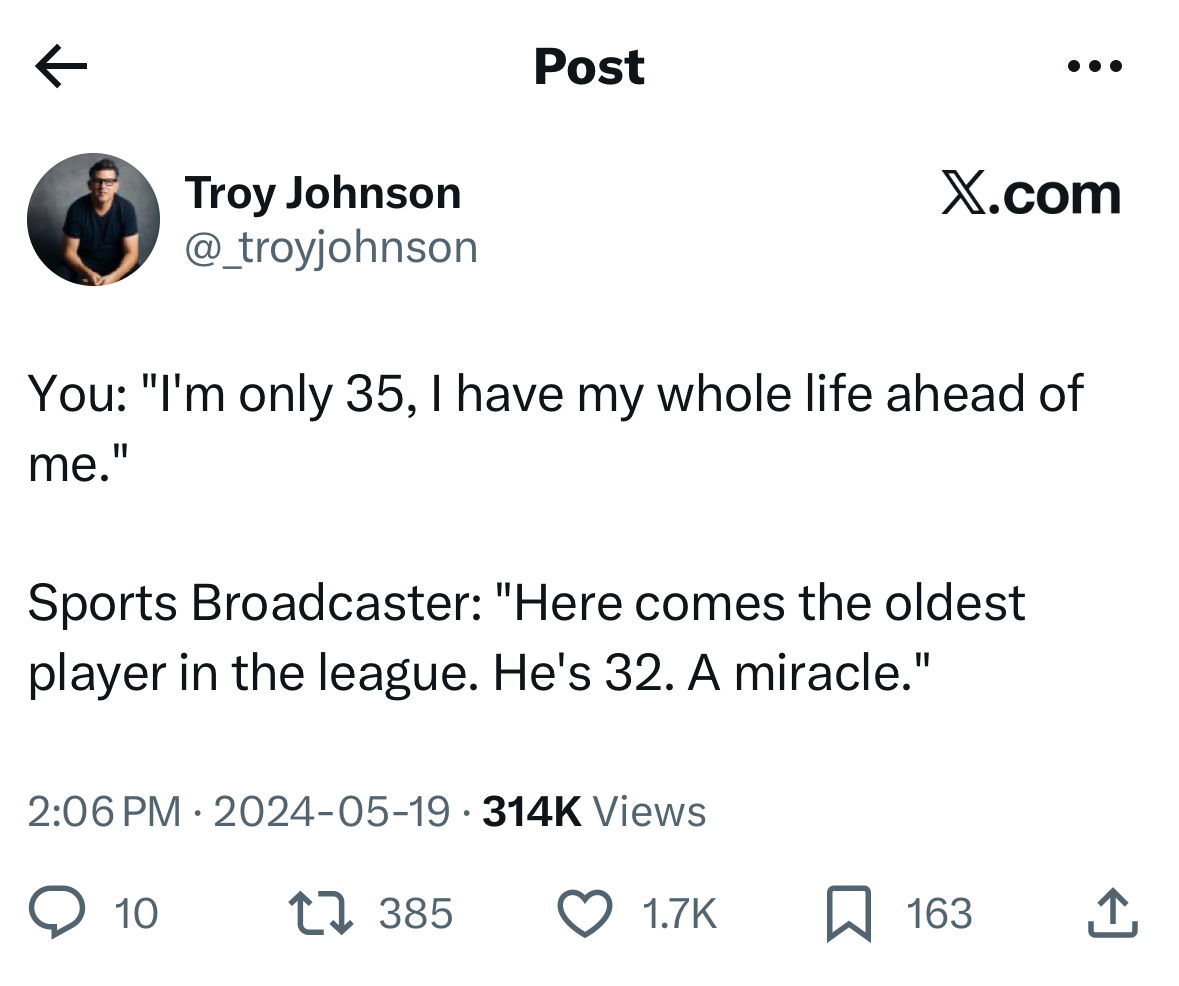The height and width of the screenshot is (986, 1179).
Task: Click the Sports Broadcaster quote text
Action: 525,638
